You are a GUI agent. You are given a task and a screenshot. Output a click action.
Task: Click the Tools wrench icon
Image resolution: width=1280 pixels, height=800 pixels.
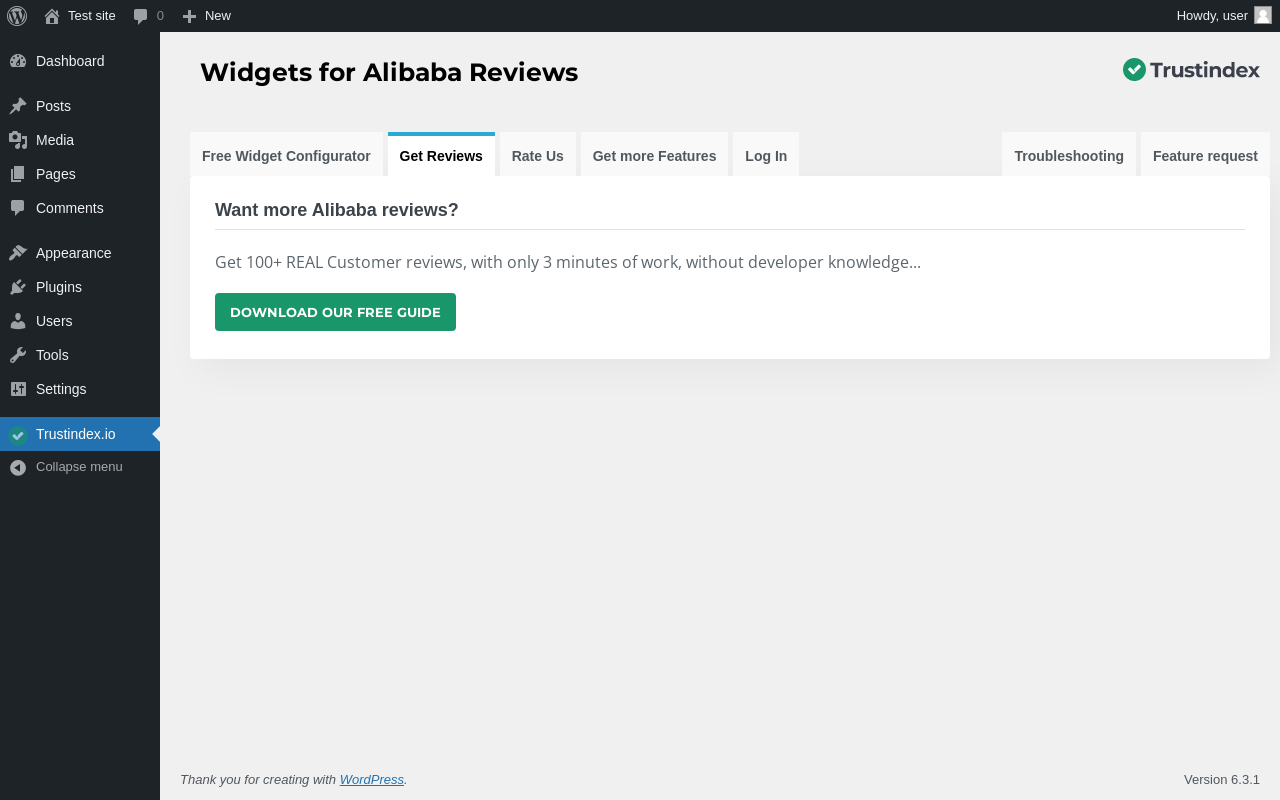[18, 355]
